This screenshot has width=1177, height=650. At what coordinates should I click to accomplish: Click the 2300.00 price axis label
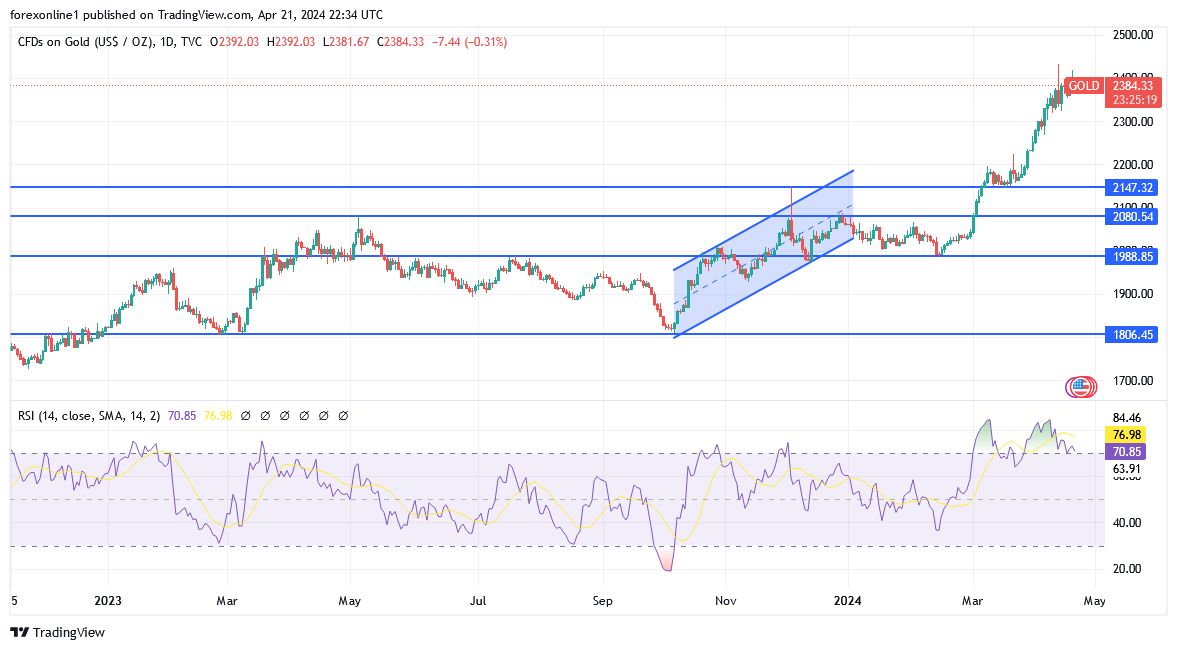tap(1133, 122)
